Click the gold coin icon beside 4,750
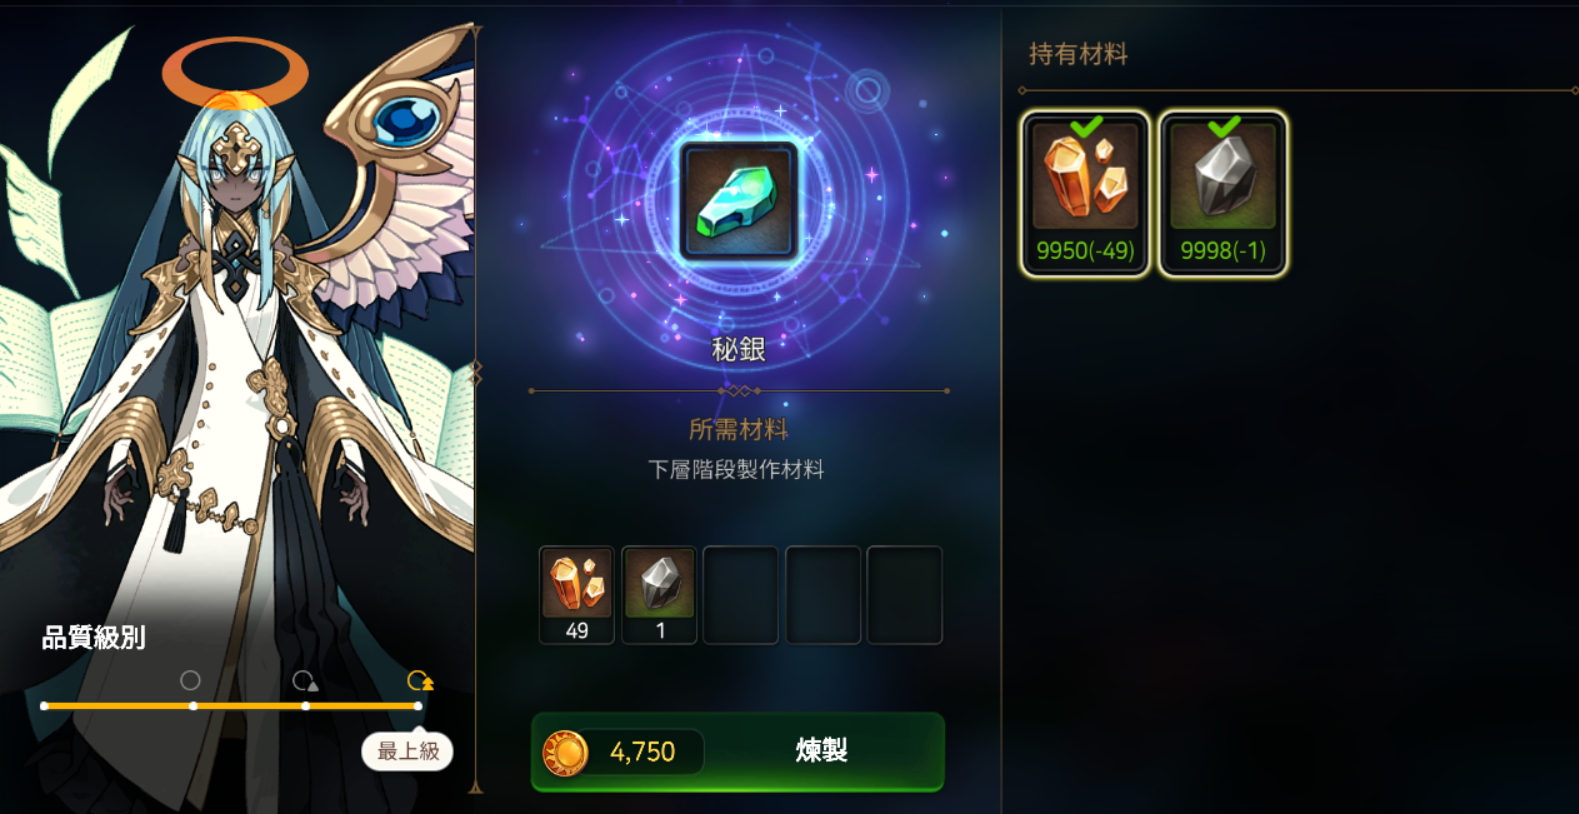Viewport: 1579px width, 814px height. tap(565, 752)
